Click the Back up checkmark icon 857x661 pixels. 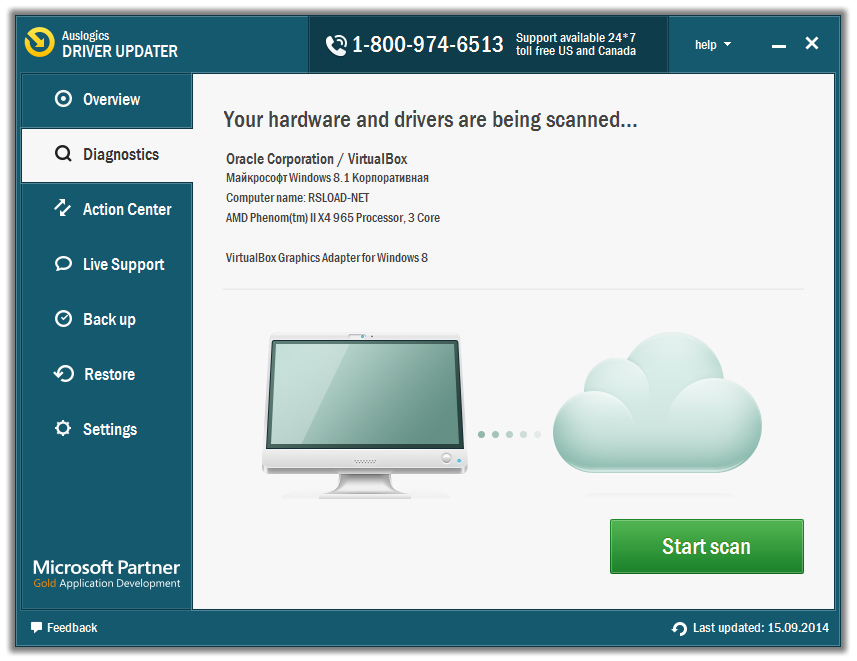tap(64, 319)
